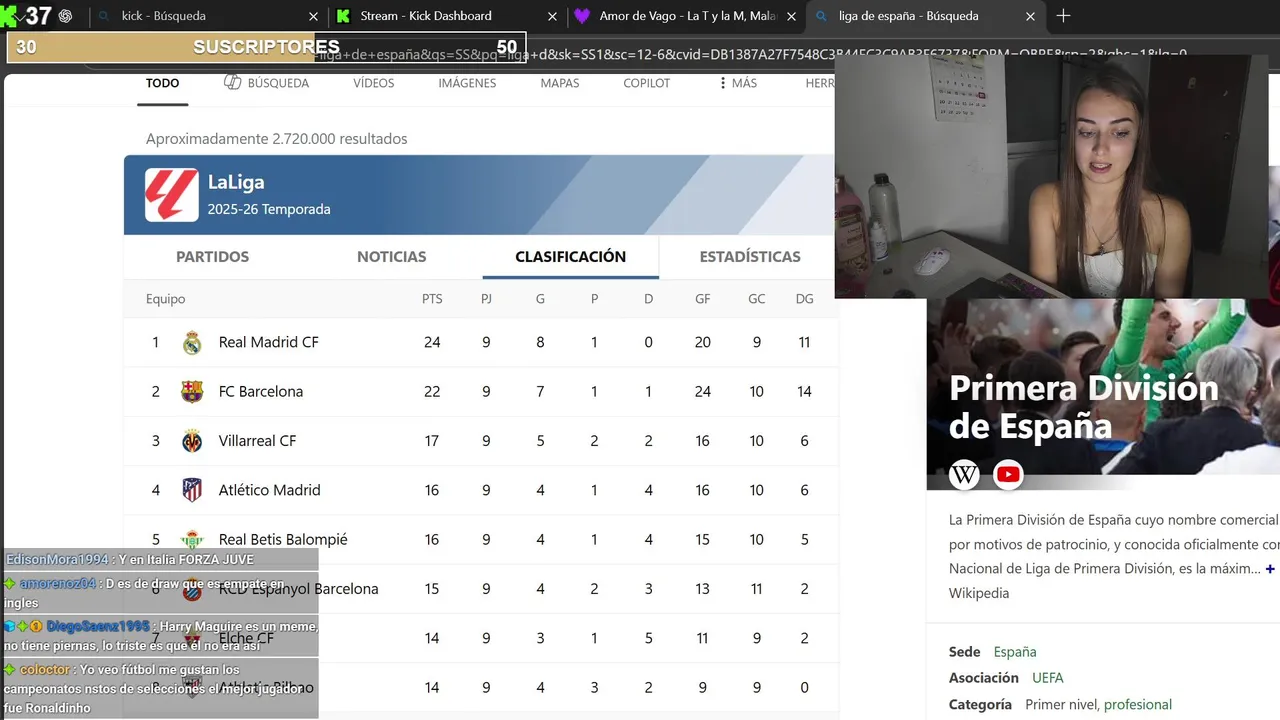Click the 'Wikipedia' source link below description
Viewport: 1280px width, 720px height.
[979, 593]
